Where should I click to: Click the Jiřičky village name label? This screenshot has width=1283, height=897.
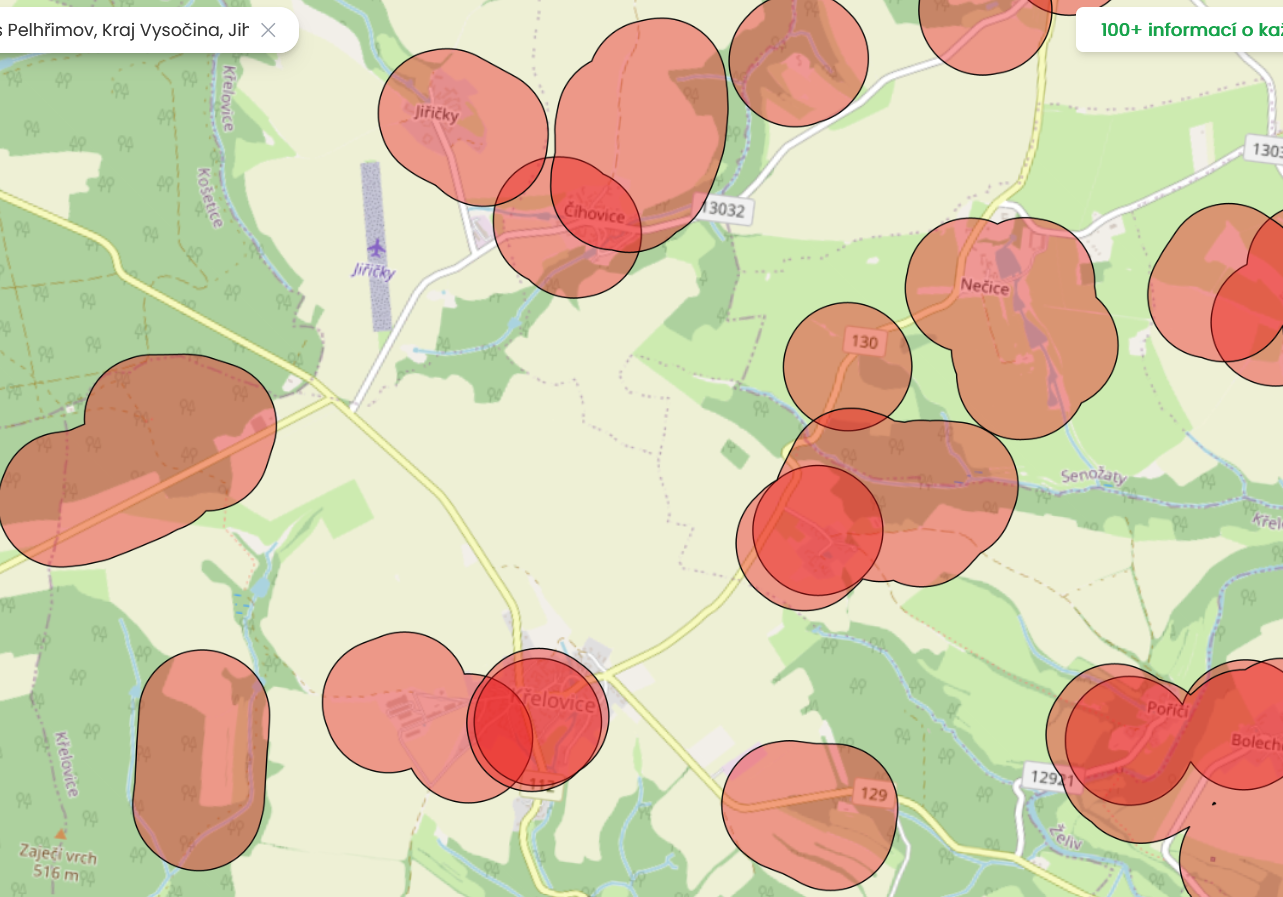(x=437, y=113)
